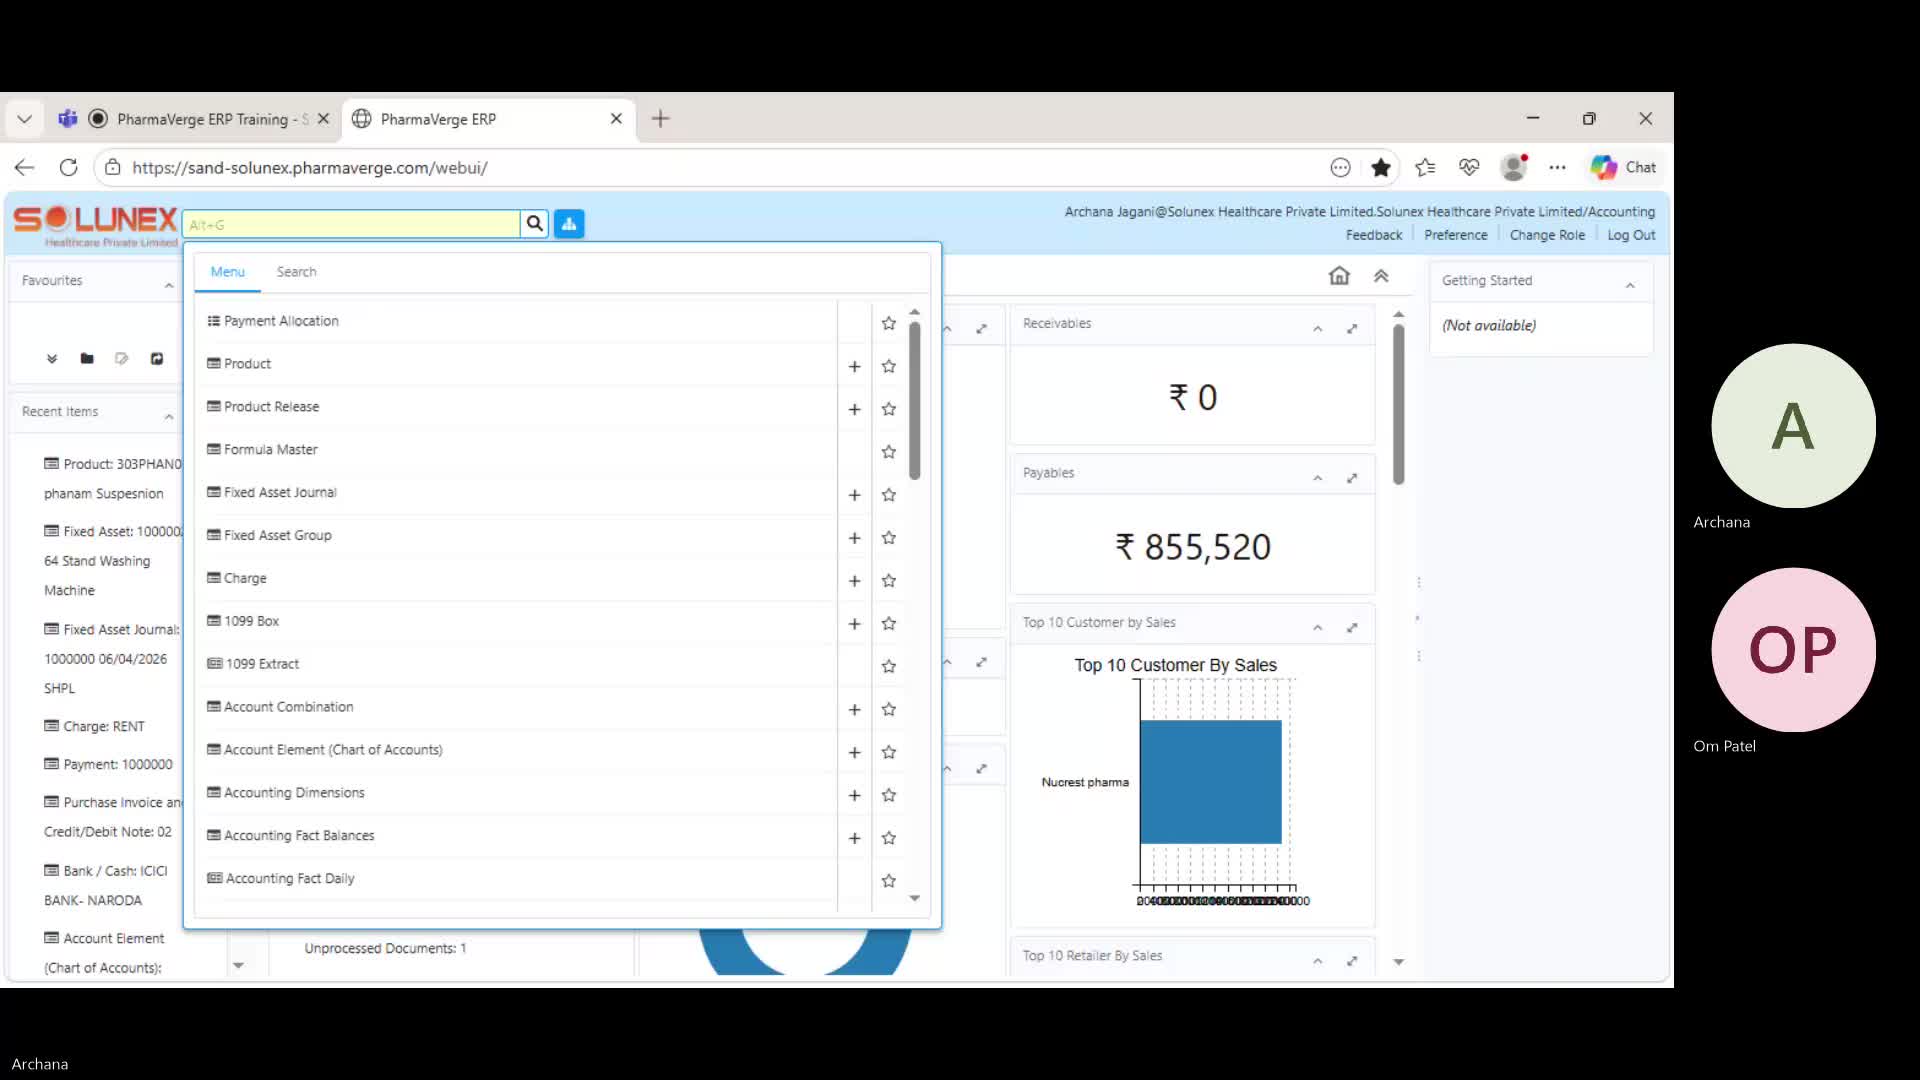Add new Accounting Fact Balances plus icon
Viewport: 1920px width, 1080px height.
coord(854,839)
